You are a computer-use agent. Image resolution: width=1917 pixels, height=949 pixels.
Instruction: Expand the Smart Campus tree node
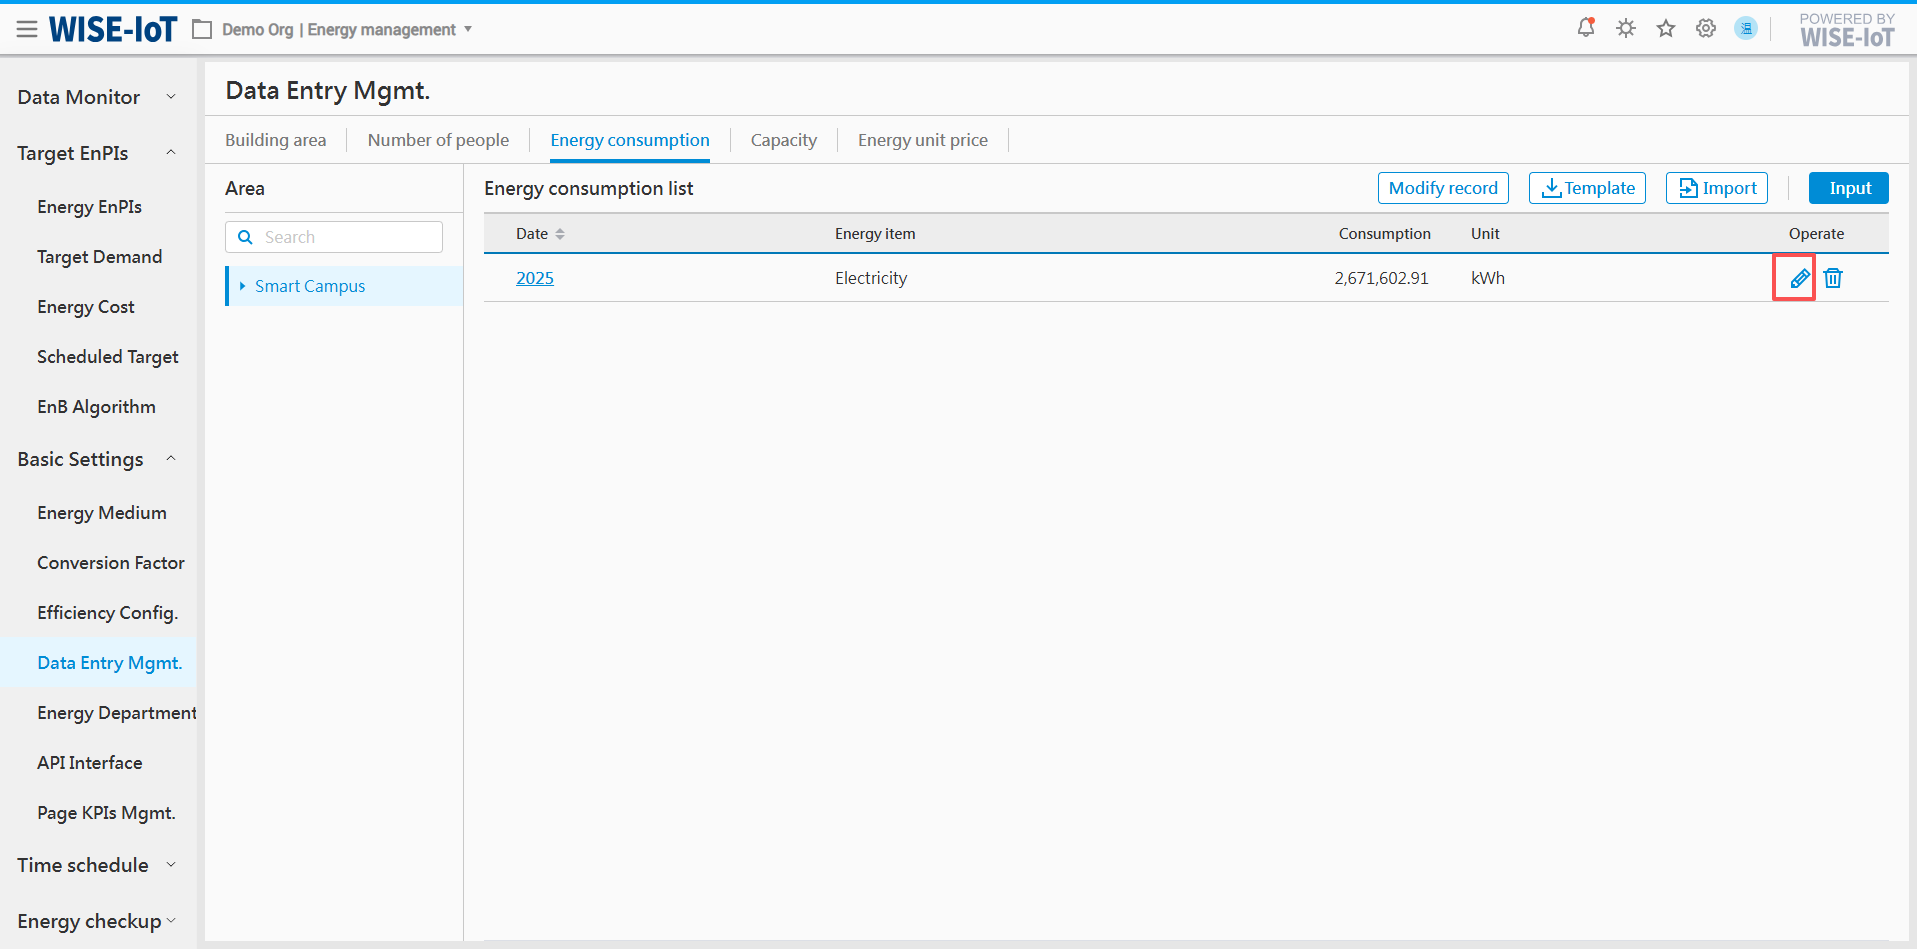click(242, 286)
